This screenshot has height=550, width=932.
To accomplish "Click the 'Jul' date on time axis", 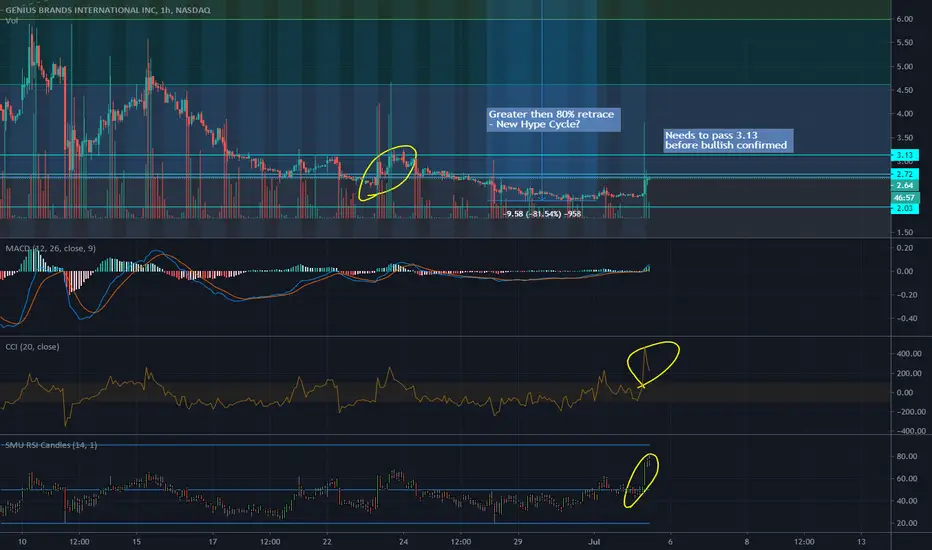I will pos(594,542).
